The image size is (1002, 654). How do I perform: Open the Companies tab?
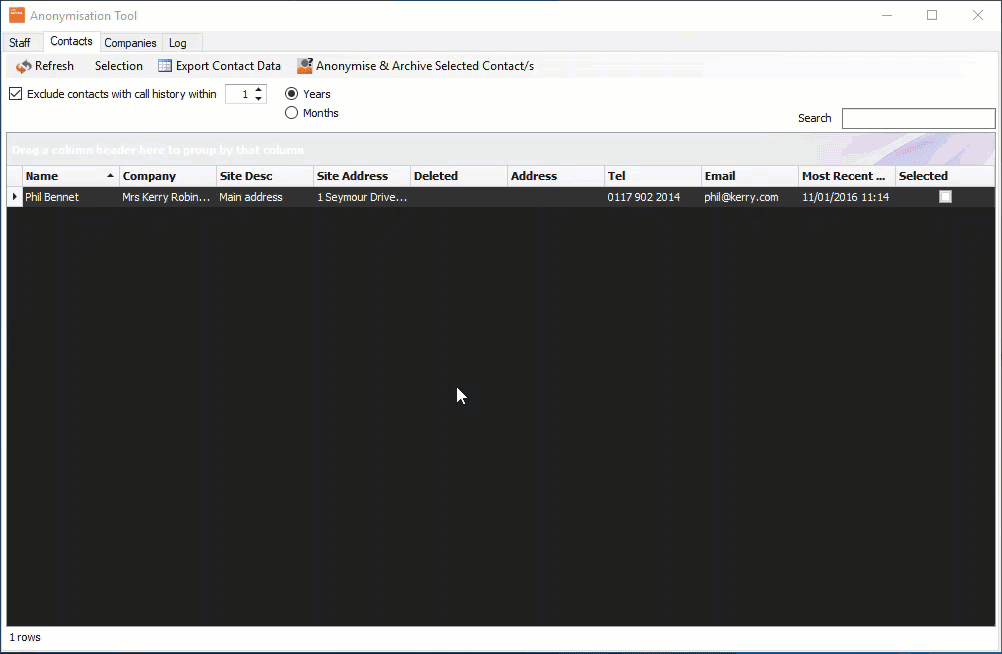[130, 43]
